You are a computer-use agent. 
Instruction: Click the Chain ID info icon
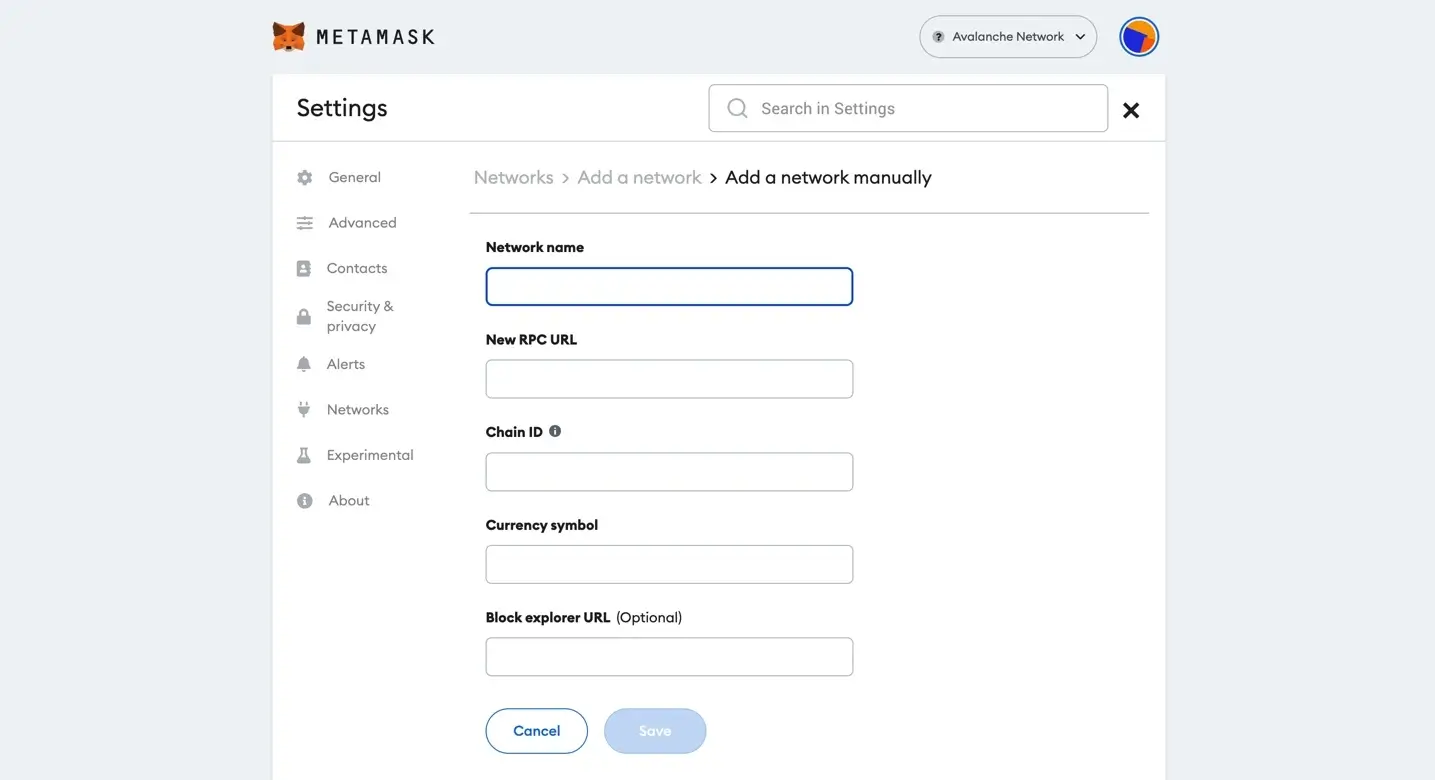pyautogui.click(x=555, y=431)
